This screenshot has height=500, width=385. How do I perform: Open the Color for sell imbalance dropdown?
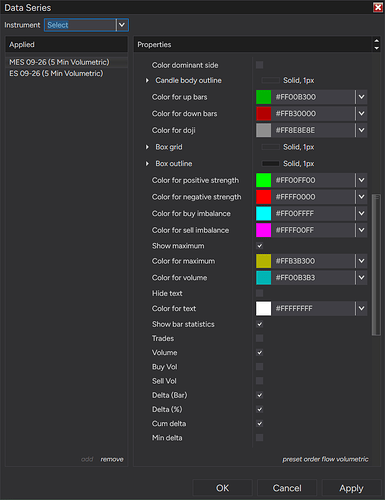coord(361,230)
